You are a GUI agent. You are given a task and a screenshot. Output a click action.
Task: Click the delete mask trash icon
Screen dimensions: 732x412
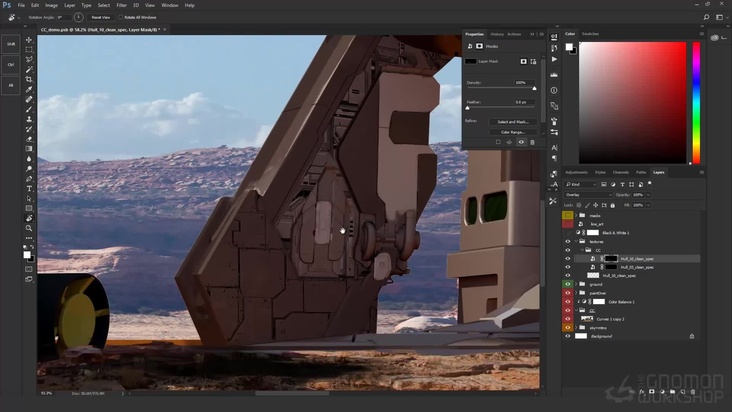pyautogui.click(x=532, y=142)
